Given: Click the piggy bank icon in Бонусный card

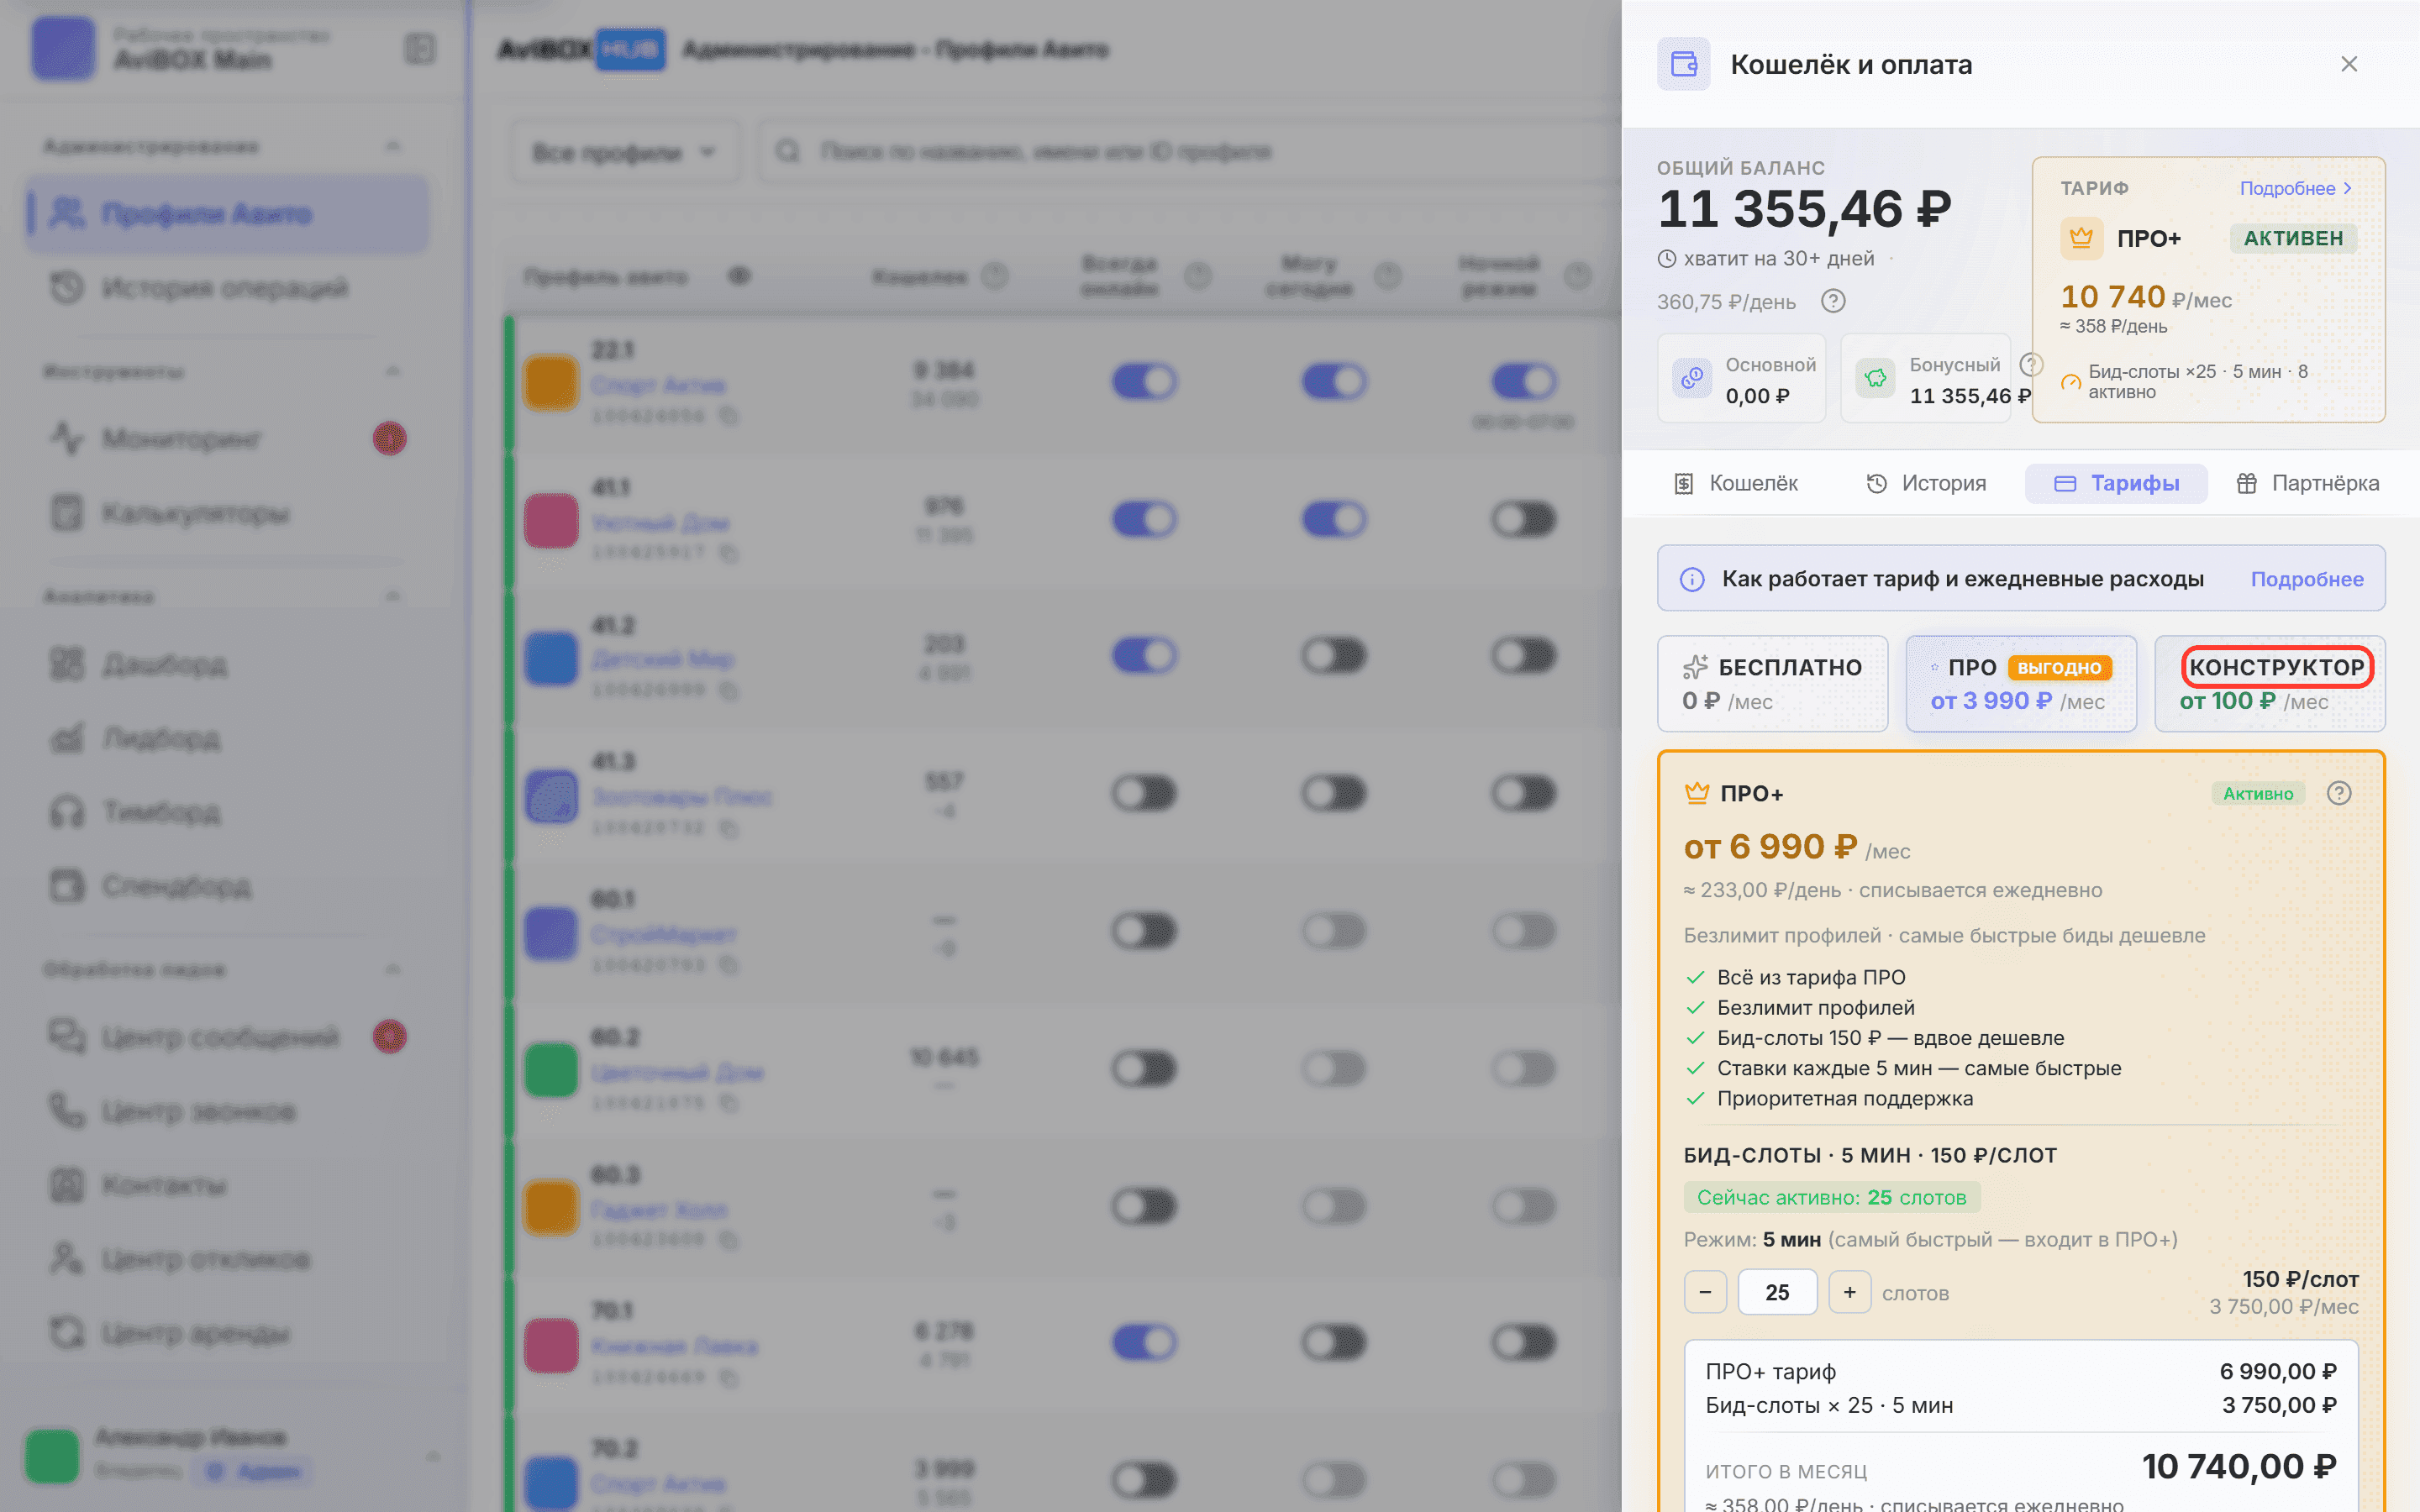Looking at the screenshot, I should 1876,378.
